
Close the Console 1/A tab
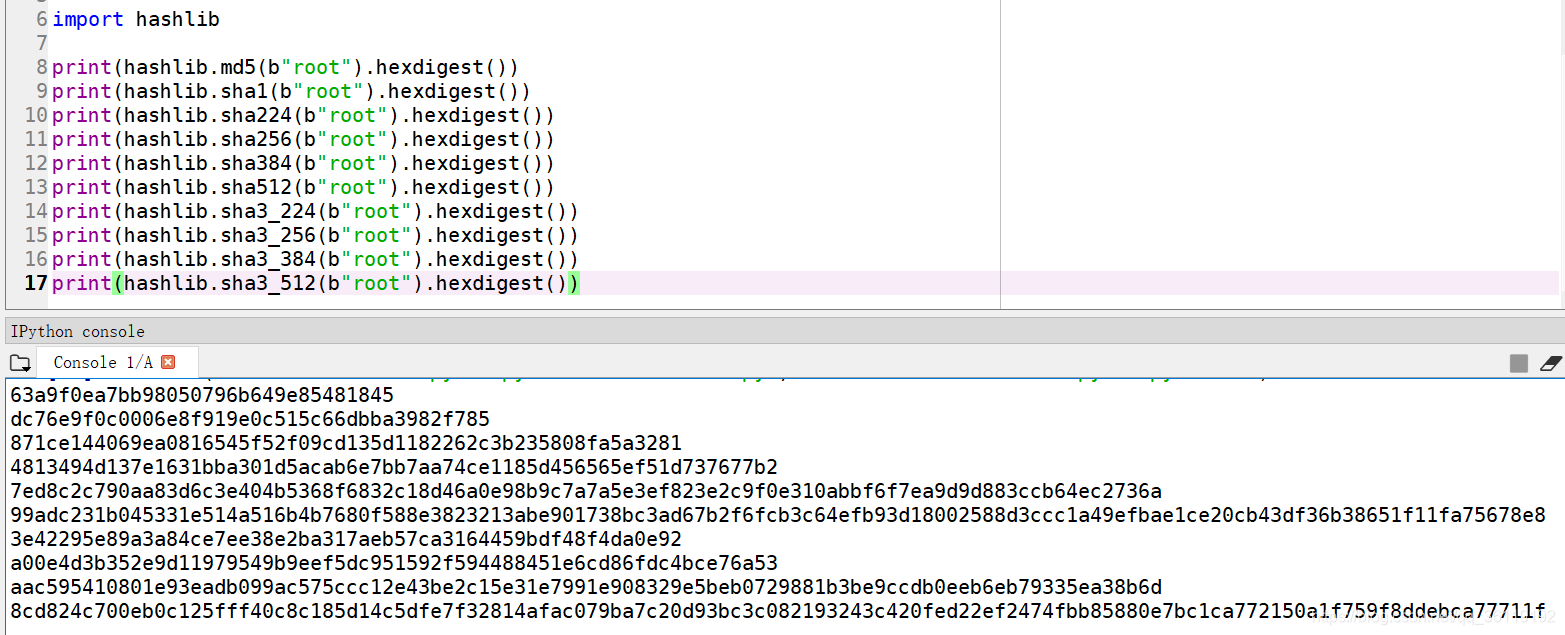click(x=168, y=362)
